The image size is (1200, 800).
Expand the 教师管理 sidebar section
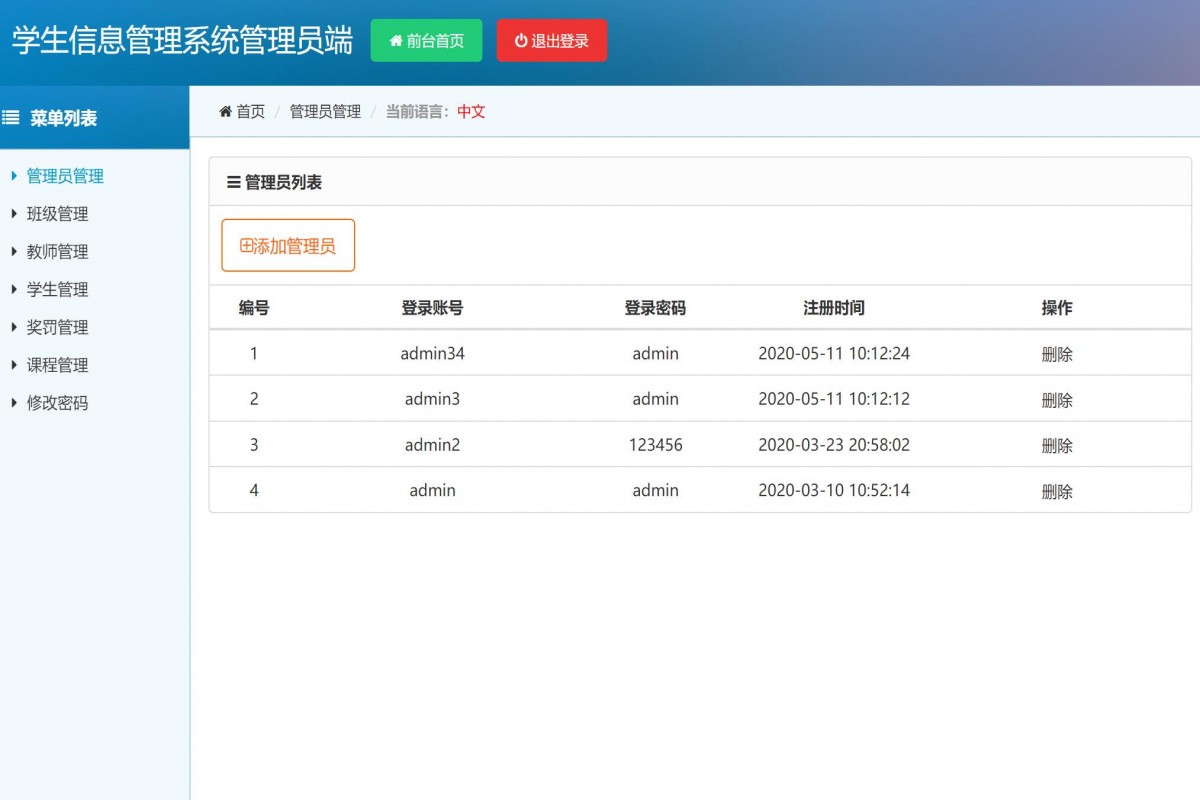click(57, 251)
